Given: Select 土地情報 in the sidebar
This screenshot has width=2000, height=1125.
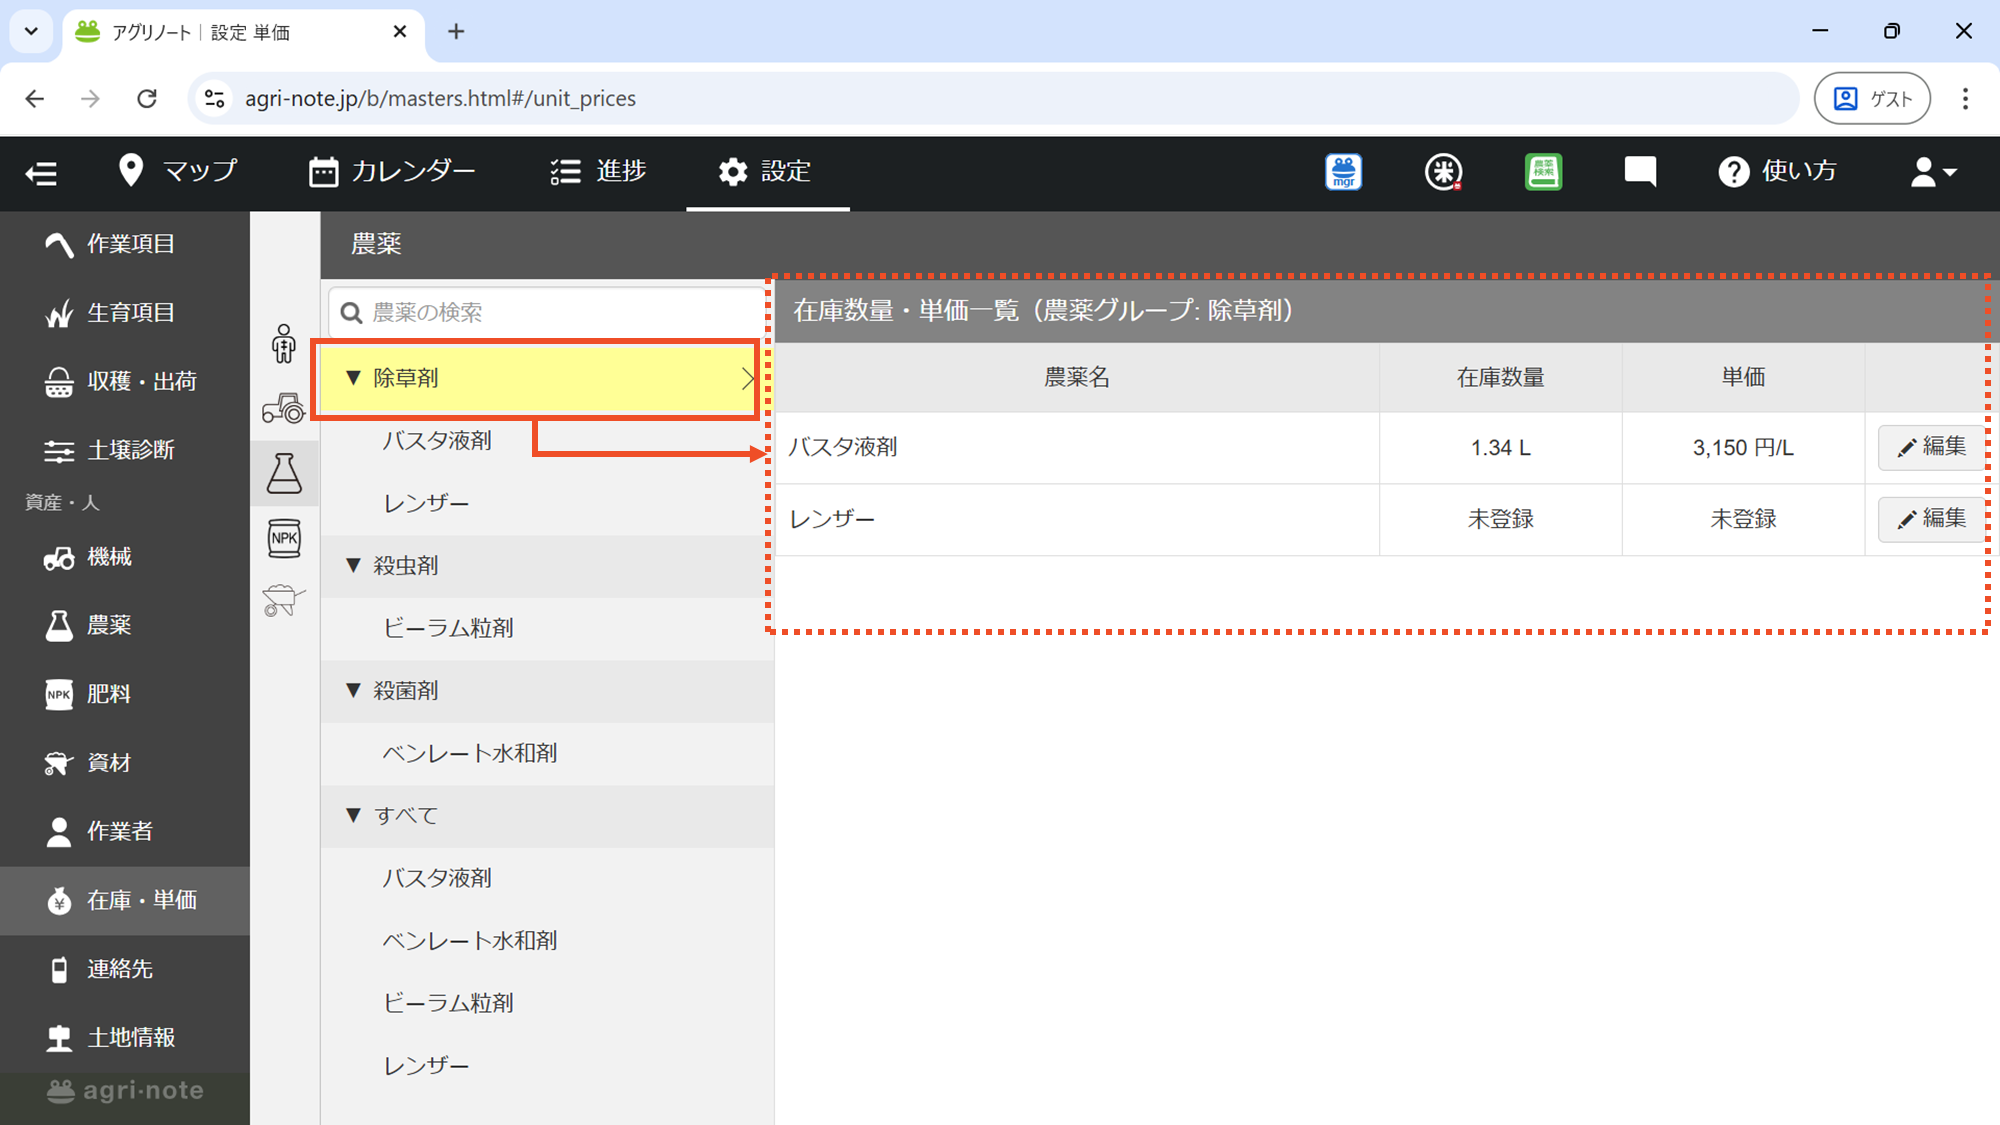Looking at the screenshot, I should point(125,1037).
